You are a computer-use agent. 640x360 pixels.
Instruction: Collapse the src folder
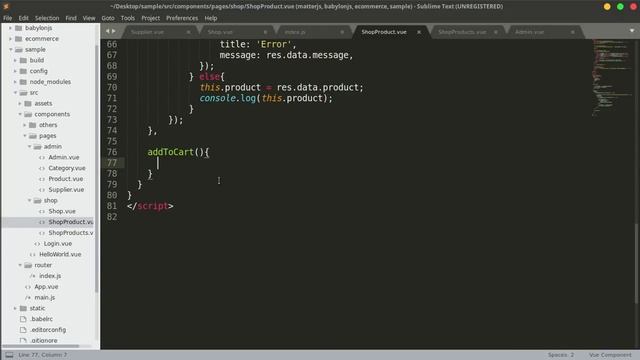click(x=15, y=93)
